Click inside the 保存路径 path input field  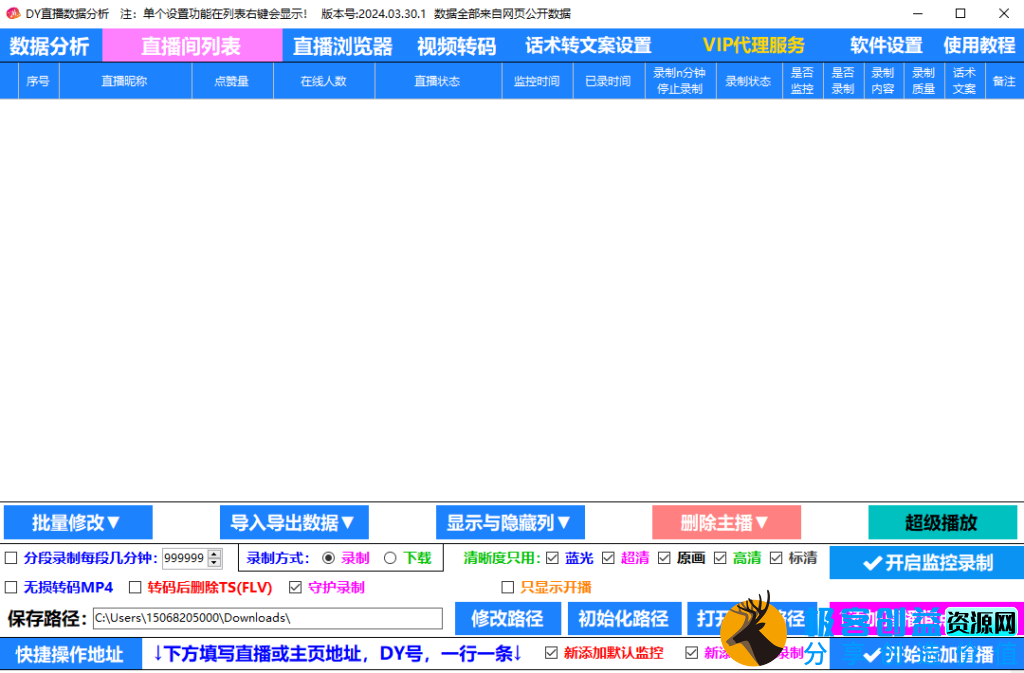pyautogui.click(x=270, y=619)
